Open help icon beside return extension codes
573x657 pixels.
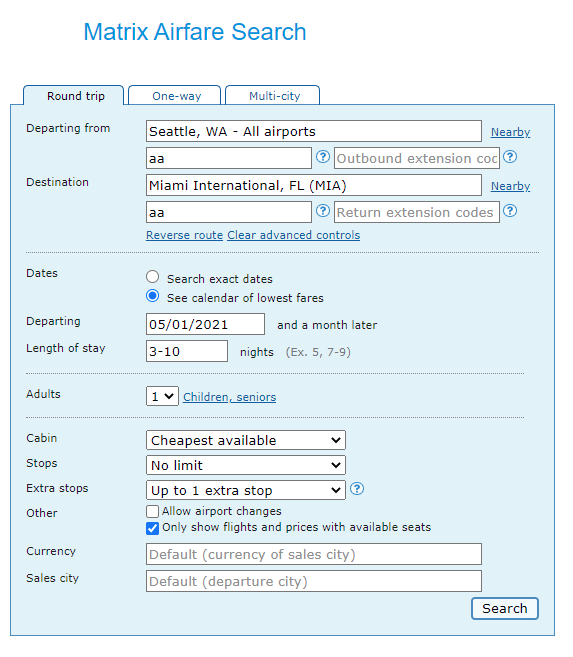coord(510,211)
